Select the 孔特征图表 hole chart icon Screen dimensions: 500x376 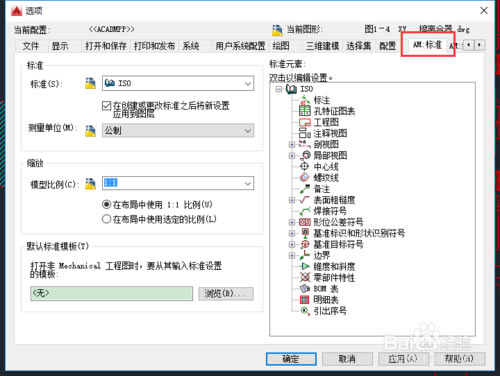click(x=305, y=111)
